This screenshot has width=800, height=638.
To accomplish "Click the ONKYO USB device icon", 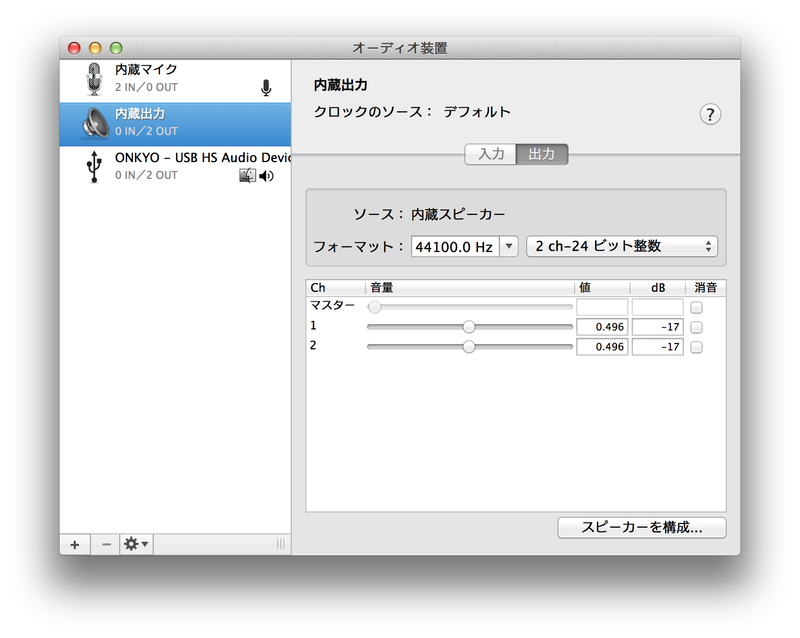I will pyautogui.click(x=94, y=167).
